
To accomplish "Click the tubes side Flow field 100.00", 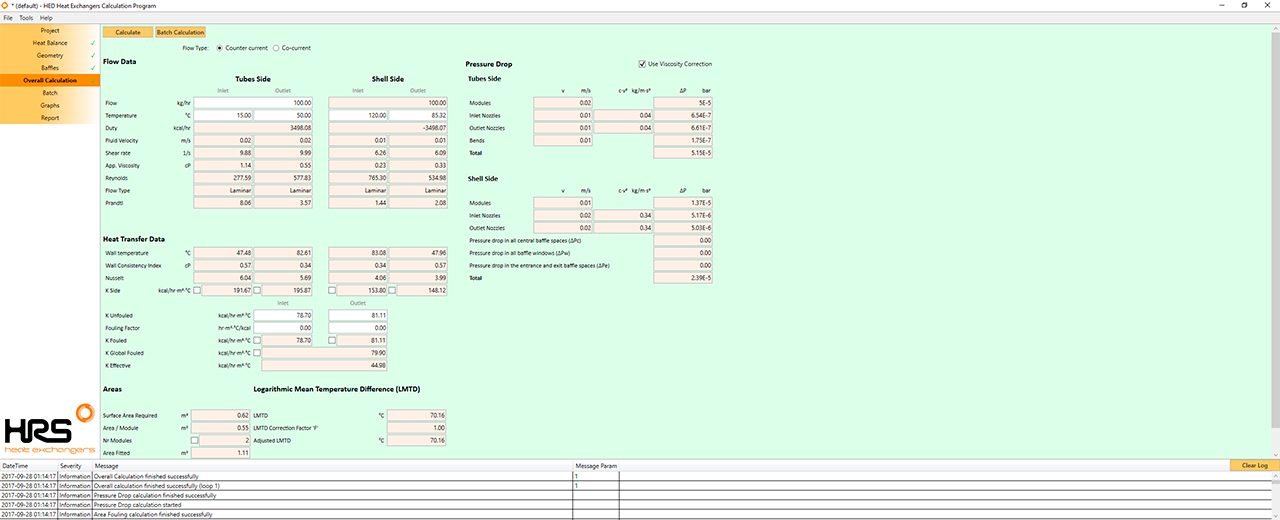I will click(x=253, y=103).
